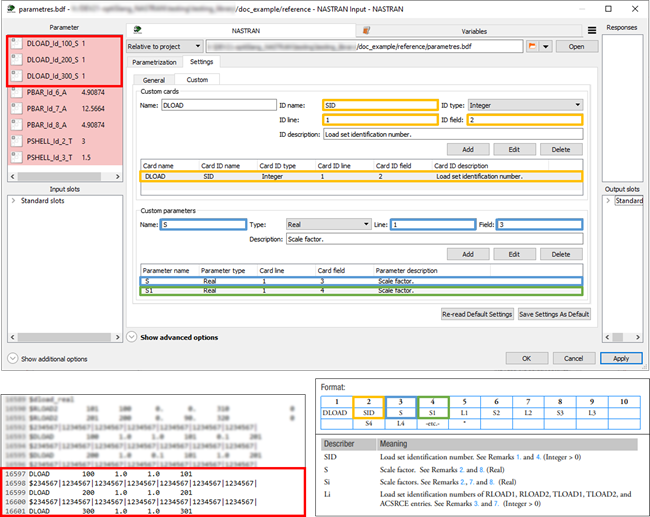This screenshot has height=517, width=650.
Task: Expand the Standard slots tree in Input slots
Action: [13, 201]
